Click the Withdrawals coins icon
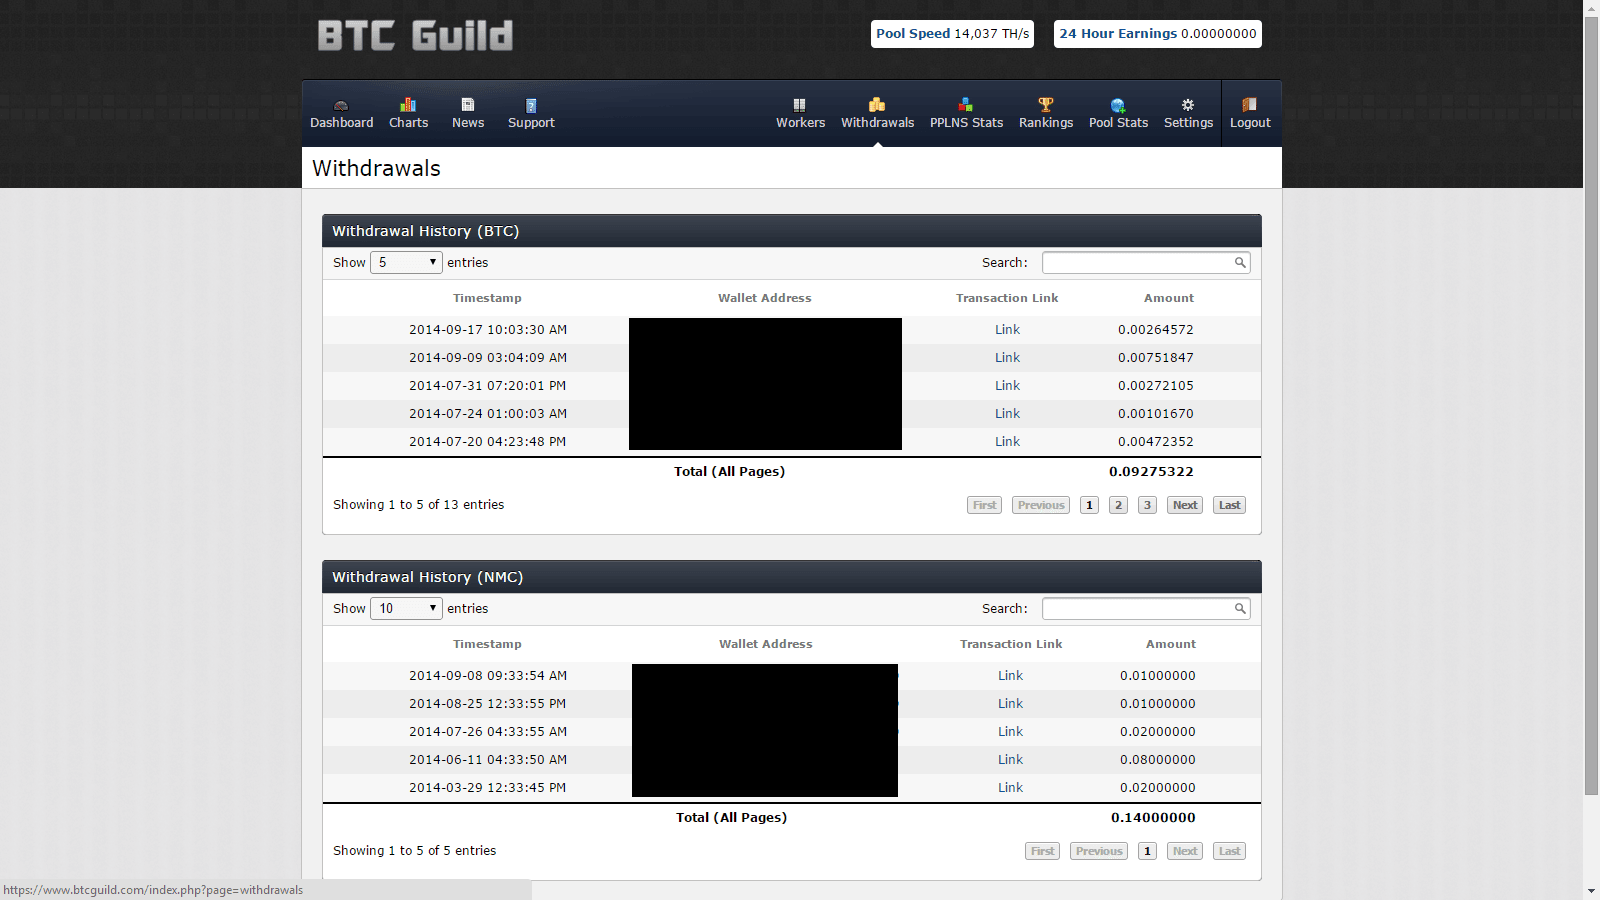1600x900 pixels. 877,105
